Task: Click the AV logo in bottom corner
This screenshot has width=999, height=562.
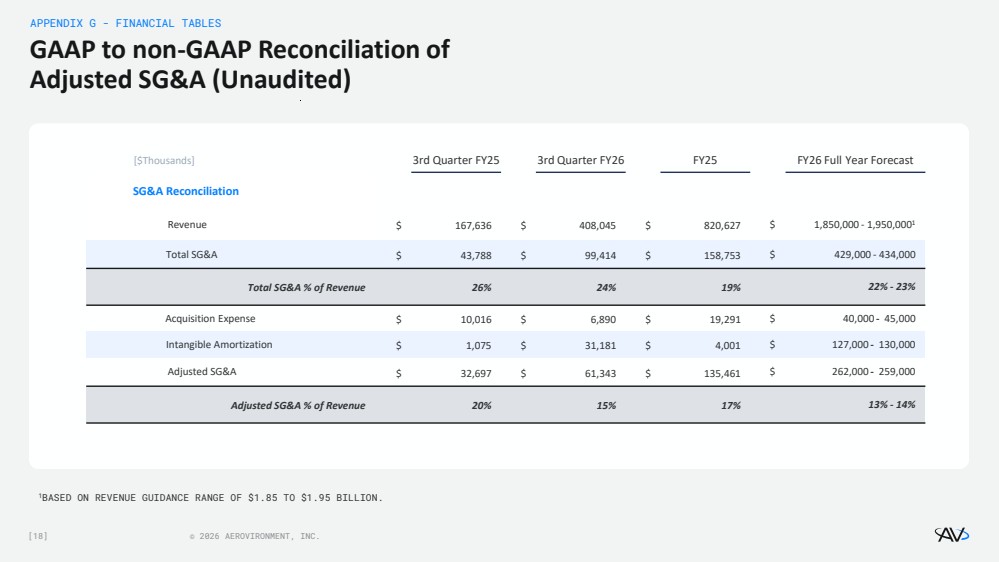Action: pyautogui.click(x=948, y=537)
